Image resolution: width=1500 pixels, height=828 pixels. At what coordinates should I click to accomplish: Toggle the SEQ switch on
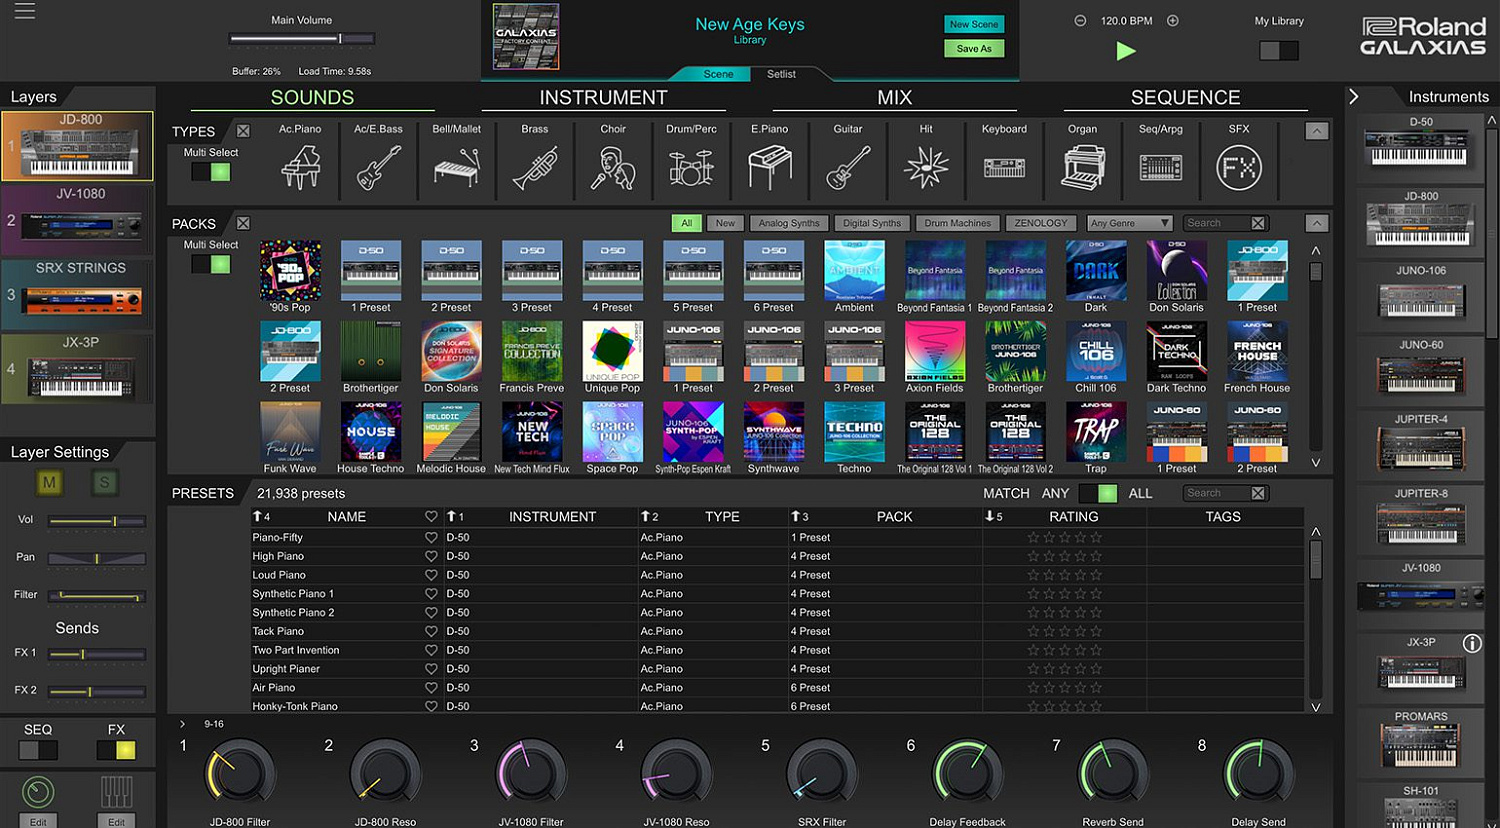coord(38,750)
